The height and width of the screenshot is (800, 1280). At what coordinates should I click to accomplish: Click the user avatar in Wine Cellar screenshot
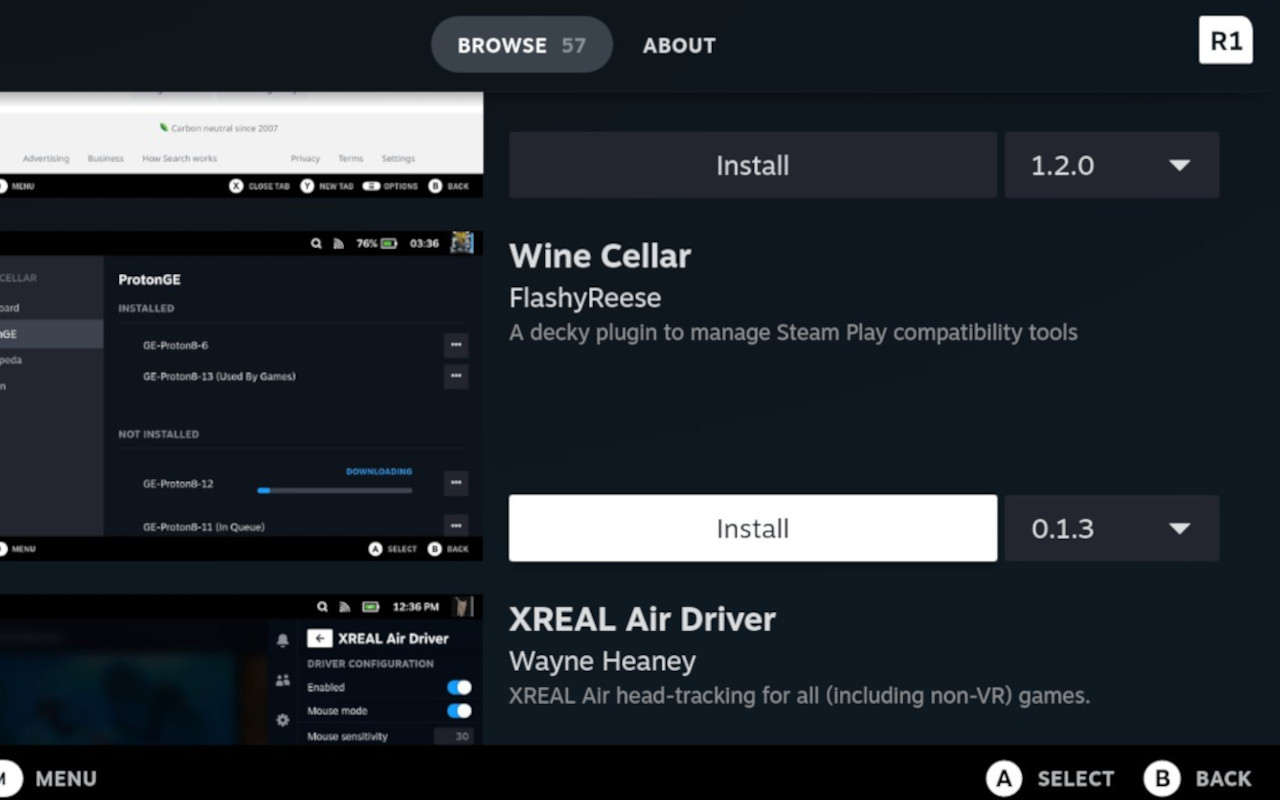[x=461, y=243]
